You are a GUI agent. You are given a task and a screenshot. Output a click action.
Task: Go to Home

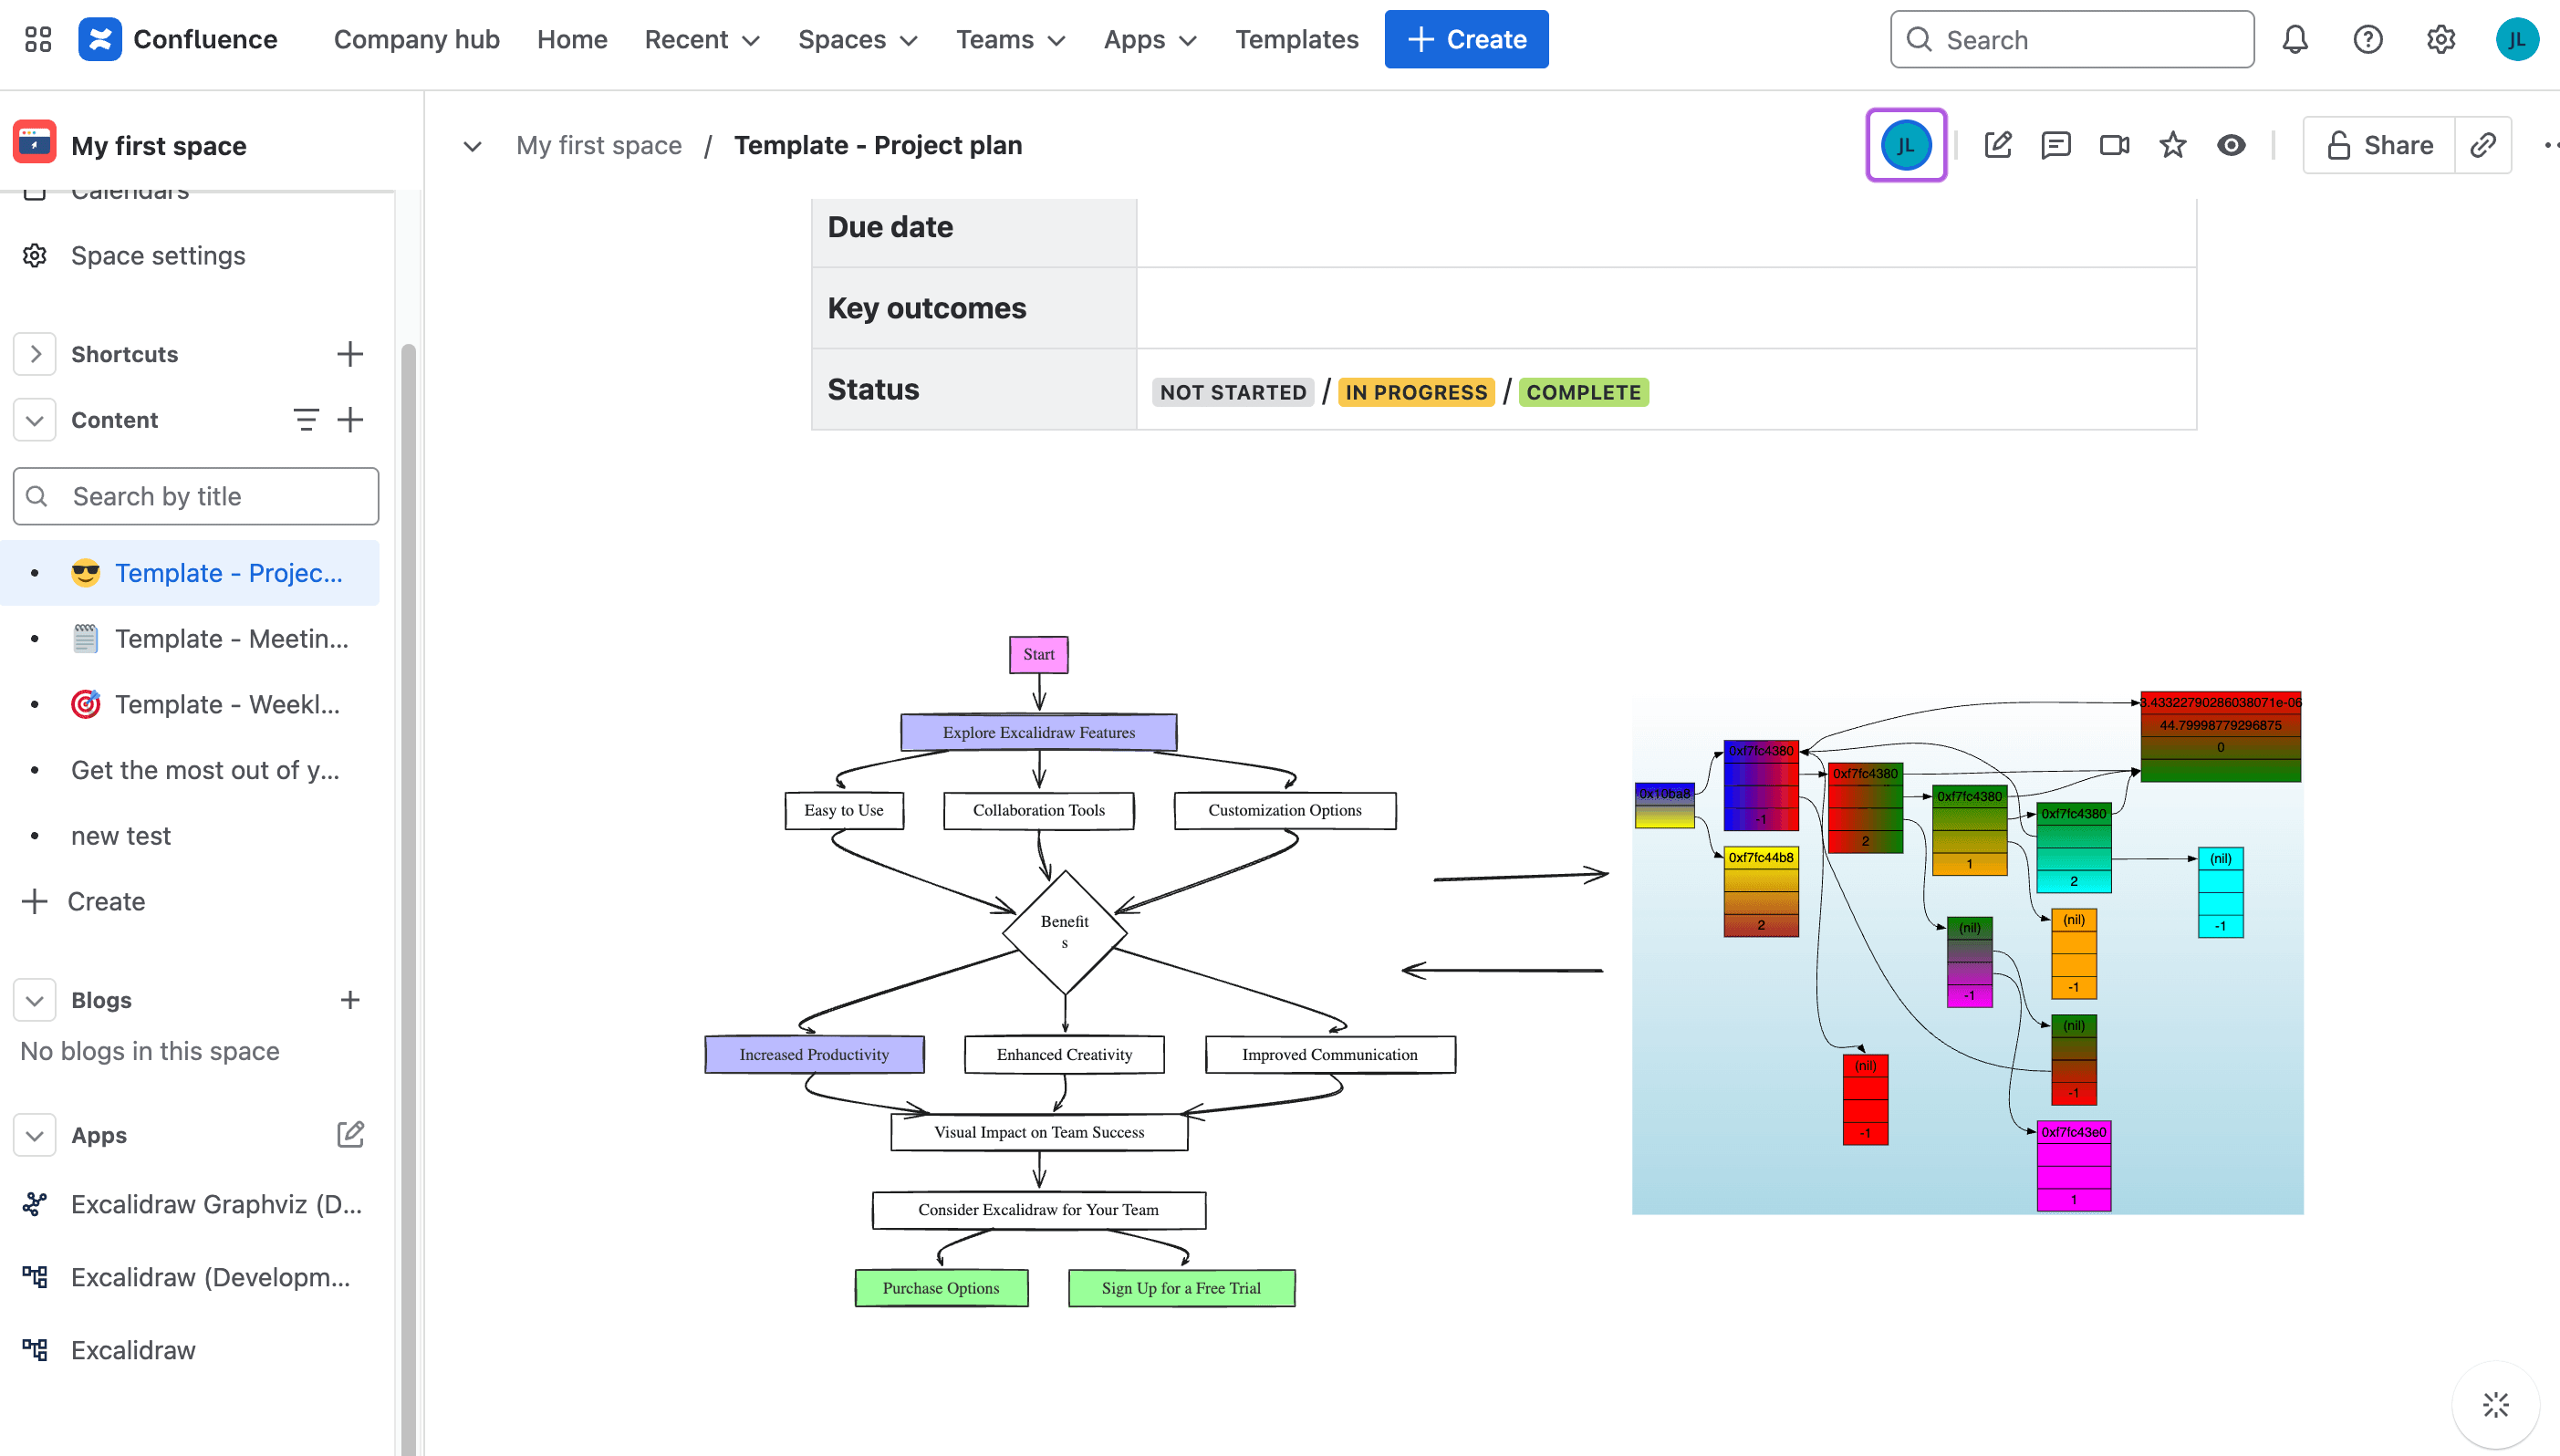572,39
